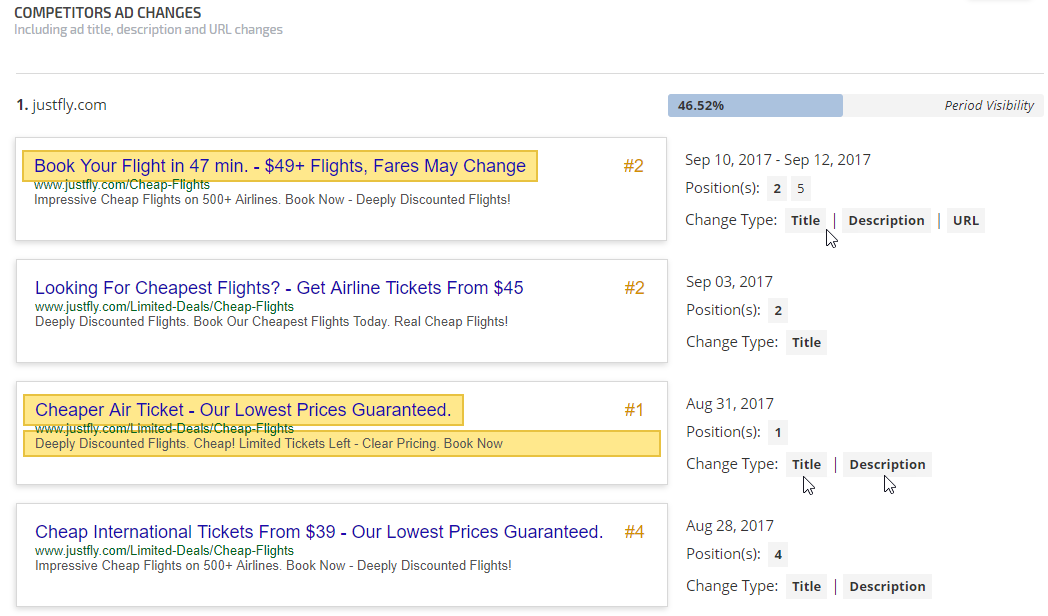The width and height of the screenshot is (1048, 616).
Task: Click the Title tag for Aug 31, 2017
Action: coord(806,465)
